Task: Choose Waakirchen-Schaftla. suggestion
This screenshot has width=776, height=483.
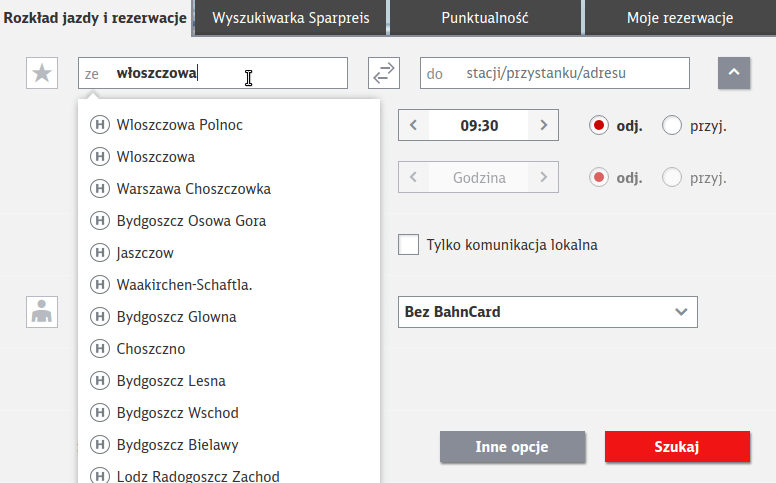Action: tap(229, 285)
